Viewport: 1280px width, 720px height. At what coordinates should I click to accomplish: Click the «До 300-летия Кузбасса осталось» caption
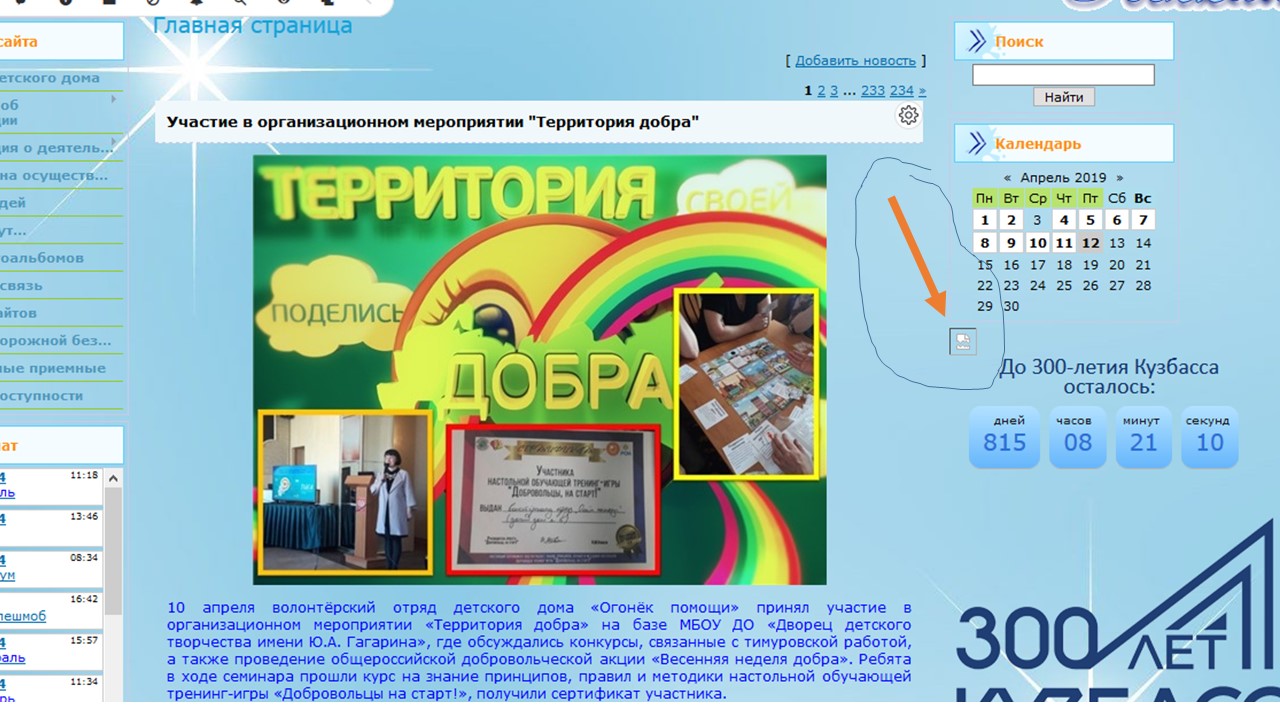click(1109, 377)
